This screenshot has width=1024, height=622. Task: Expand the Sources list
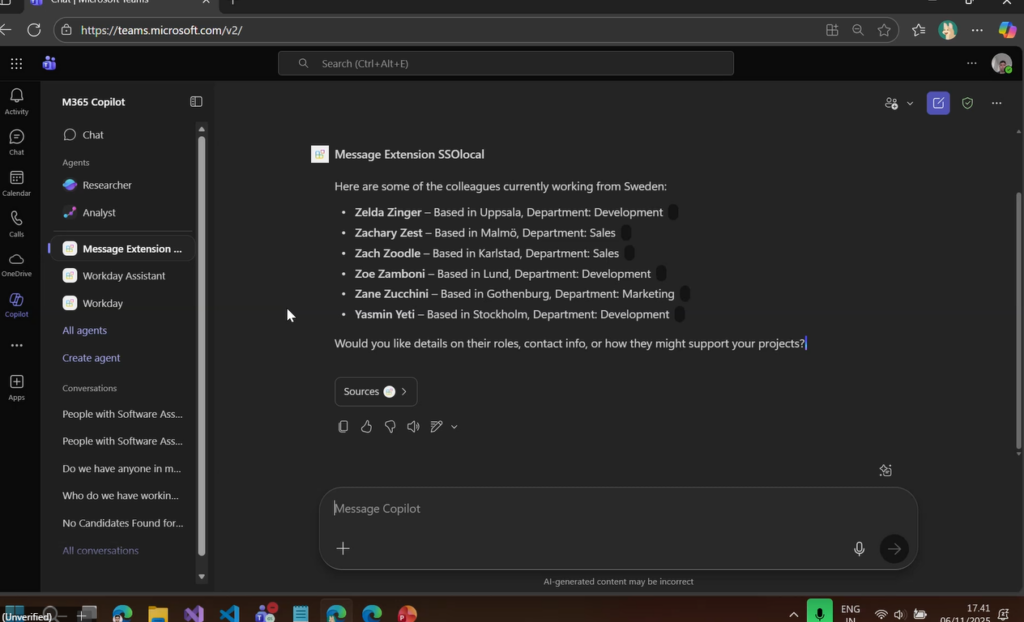(x=376, y=391)
